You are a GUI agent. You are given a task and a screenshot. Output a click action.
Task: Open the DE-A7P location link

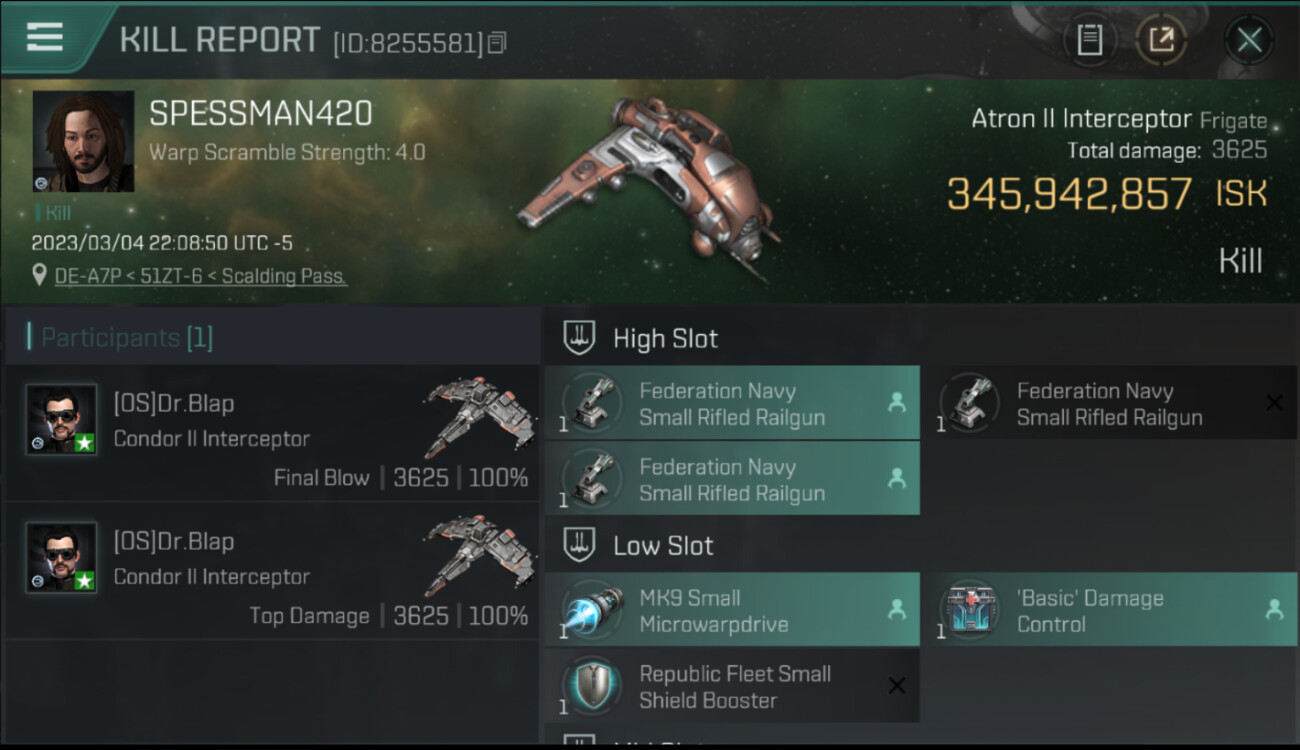coord(201,276)
